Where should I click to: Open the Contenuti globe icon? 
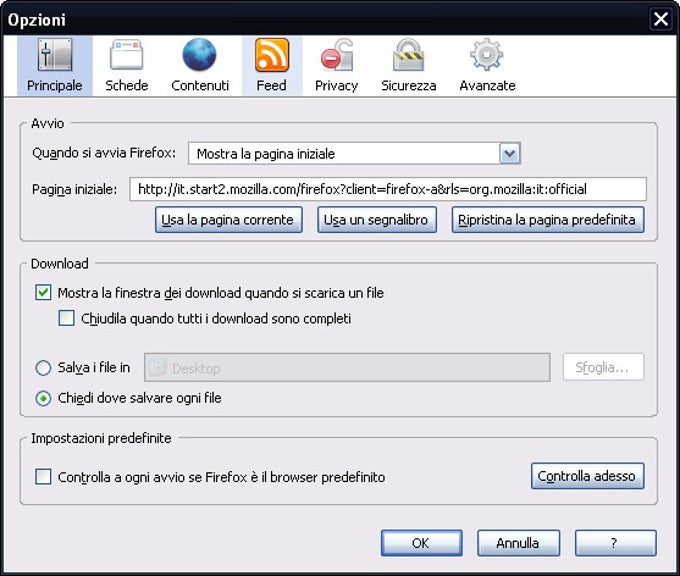[199, 55]
